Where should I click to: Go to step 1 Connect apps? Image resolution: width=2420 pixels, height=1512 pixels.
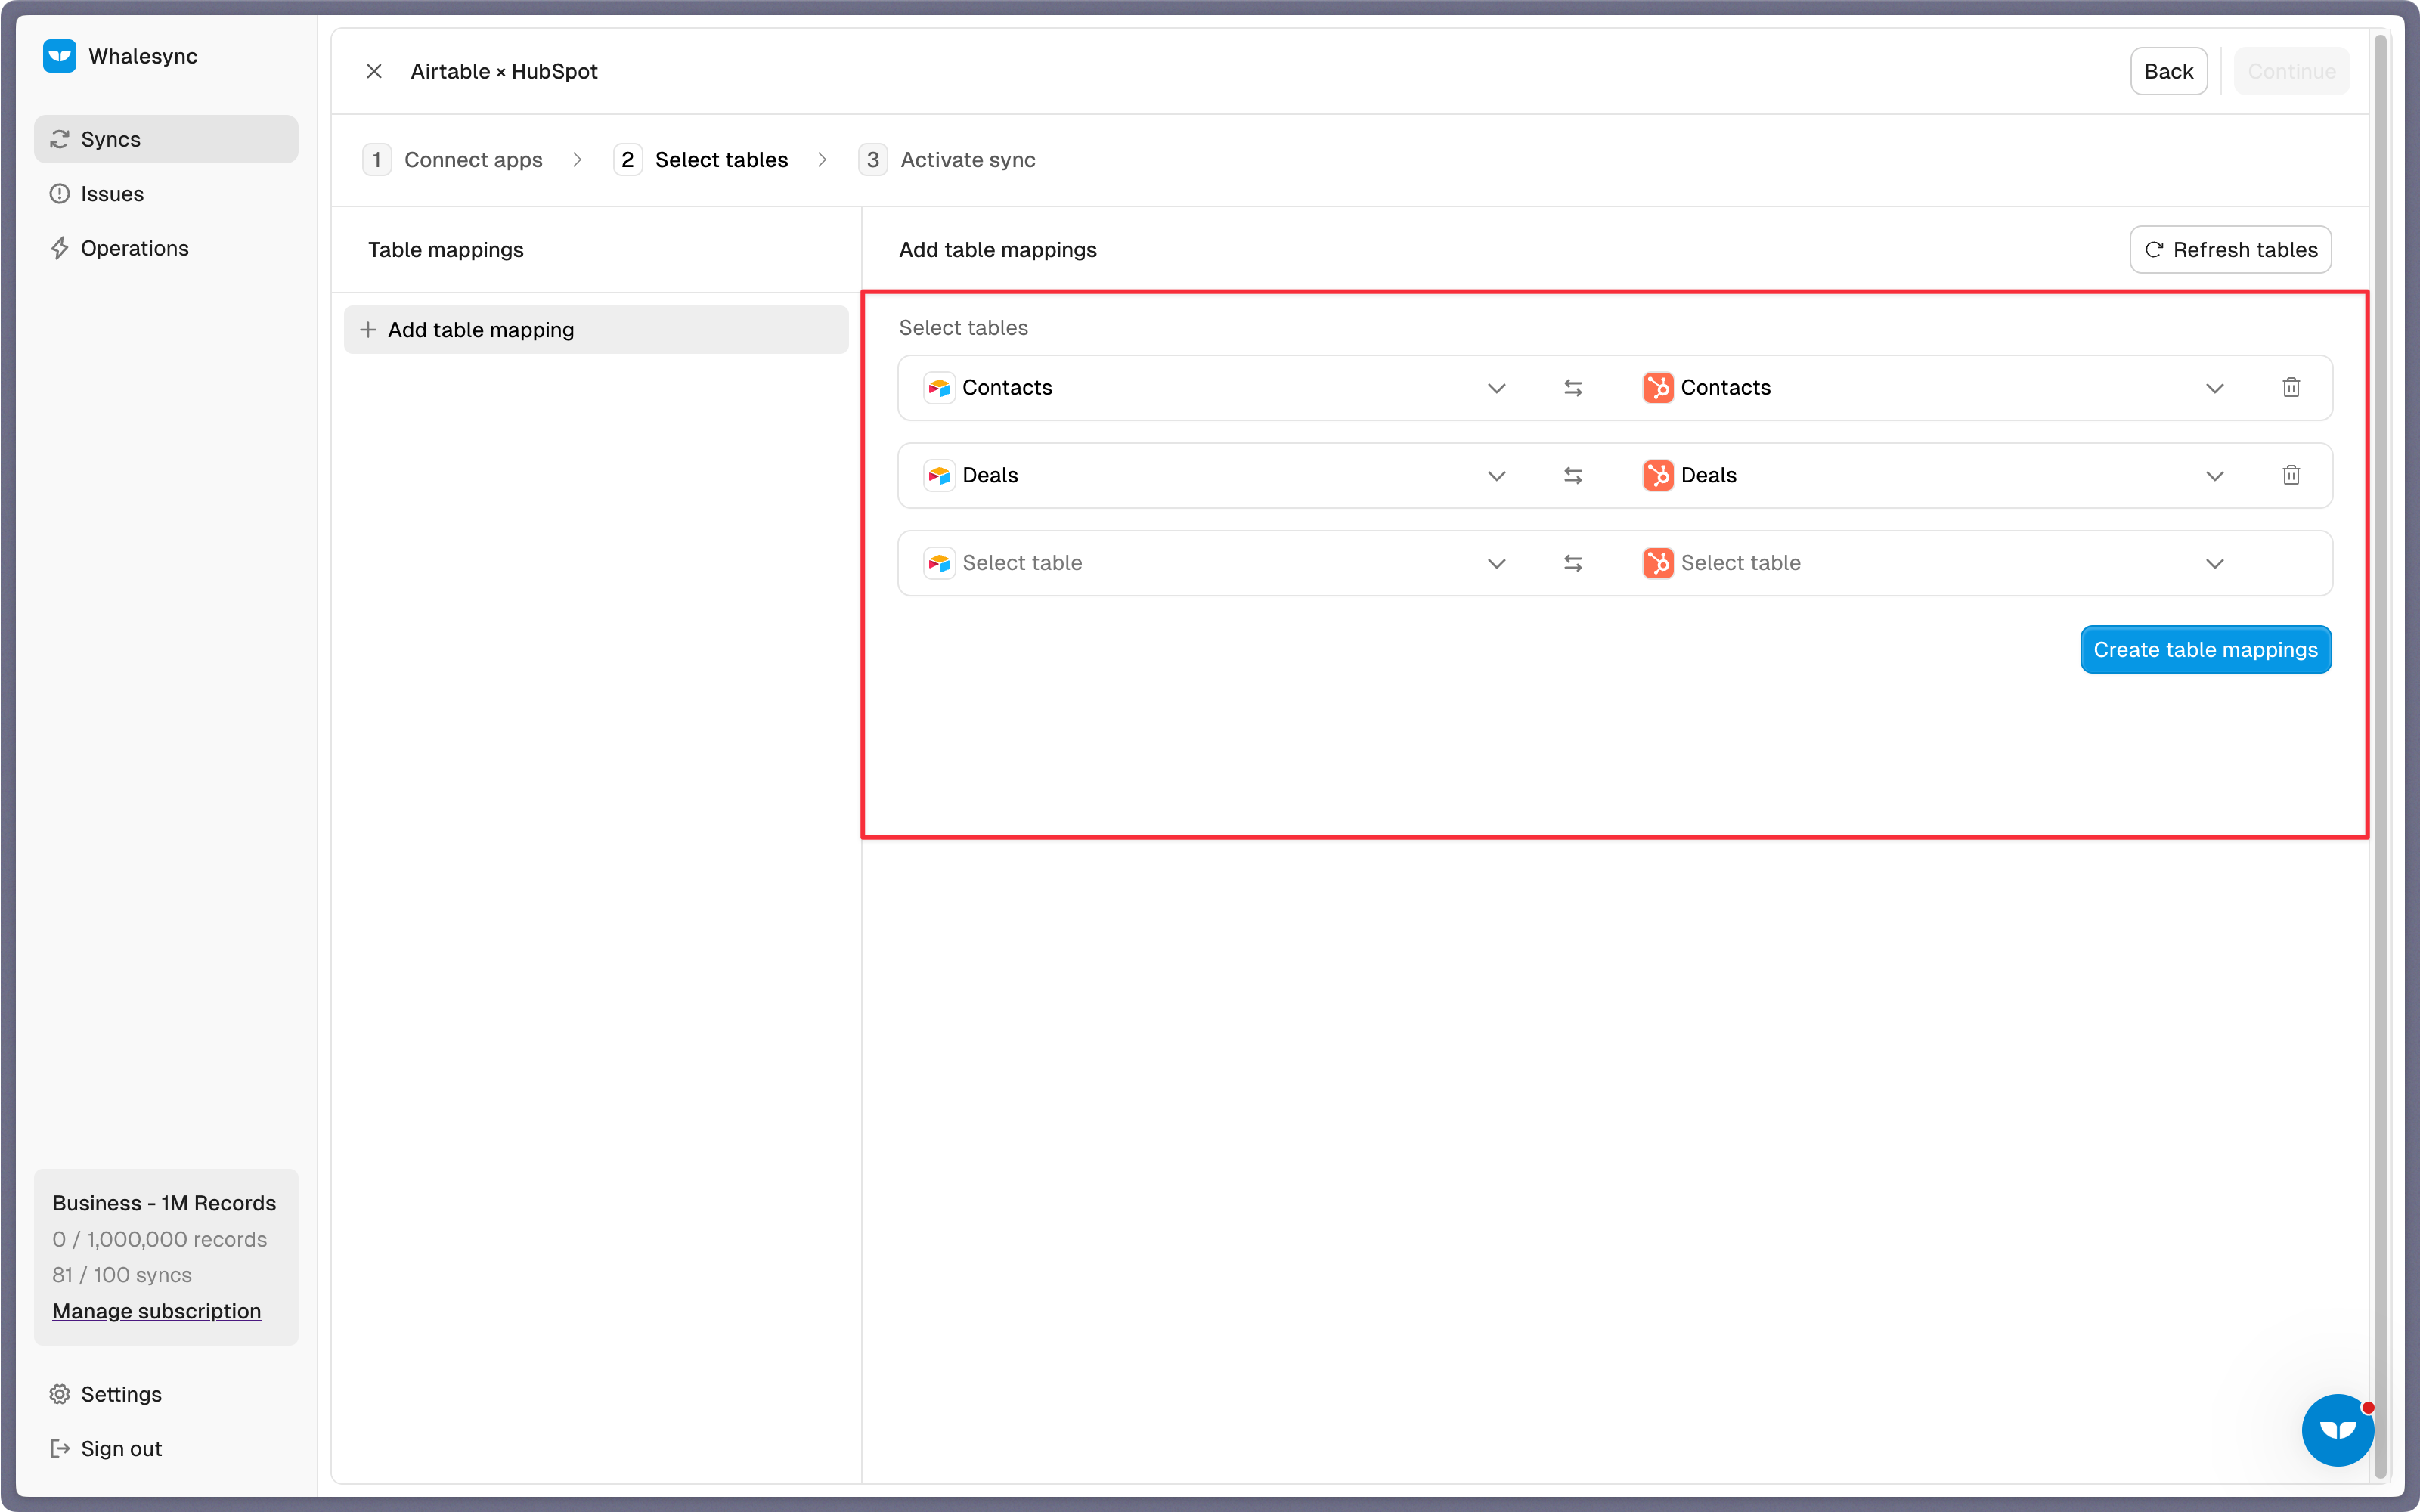click(453, 160)
